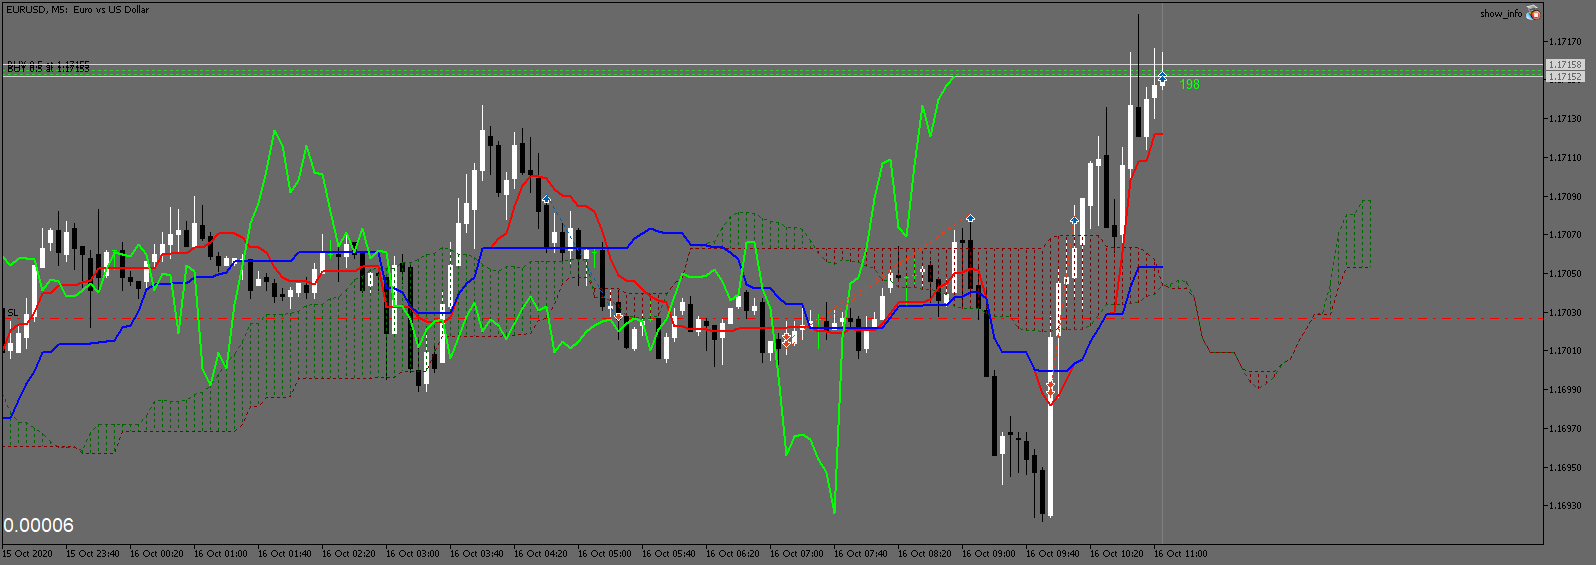Select the BUY 0.5 at 1.17155 order label

coord(48,67)
